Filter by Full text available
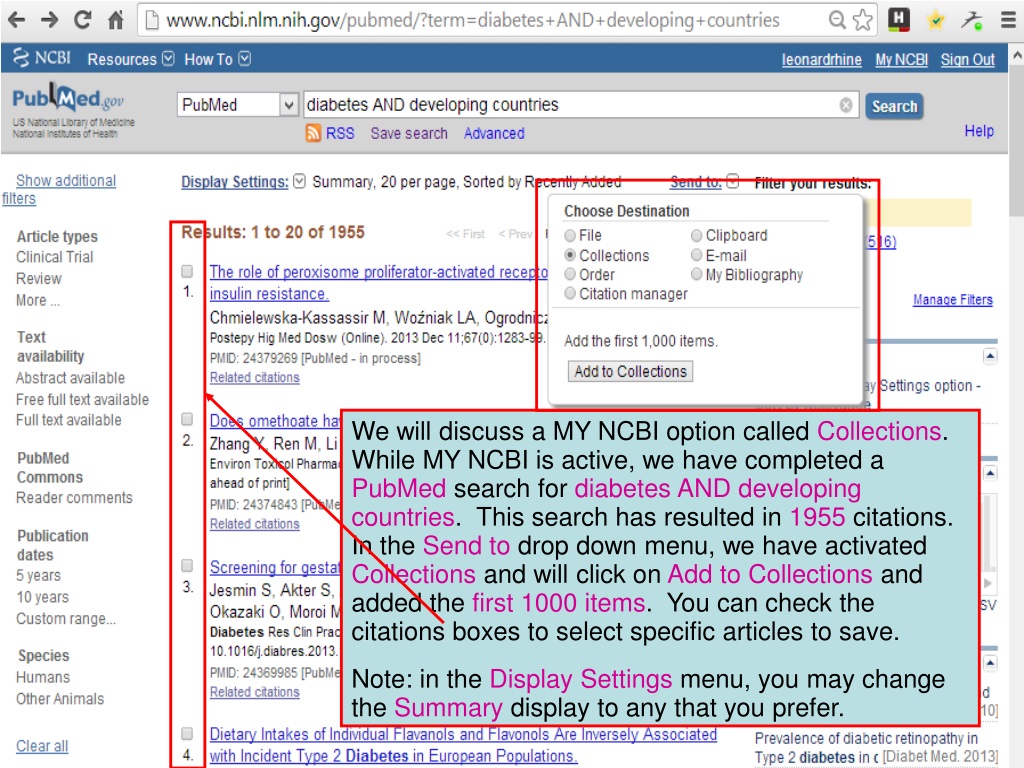 (69, 420)
